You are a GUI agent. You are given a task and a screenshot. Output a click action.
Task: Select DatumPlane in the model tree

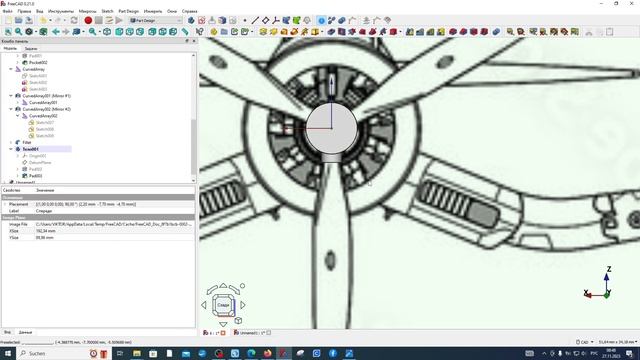(40, 162)
